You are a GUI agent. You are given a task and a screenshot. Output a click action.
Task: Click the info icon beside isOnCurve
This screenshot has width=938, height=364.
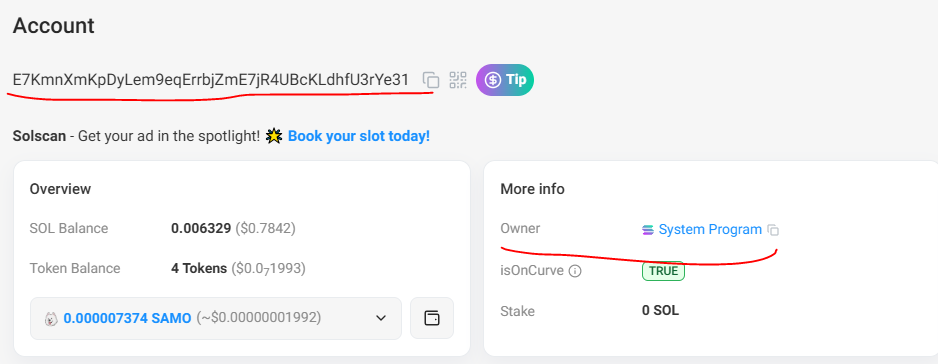point(575,271)
